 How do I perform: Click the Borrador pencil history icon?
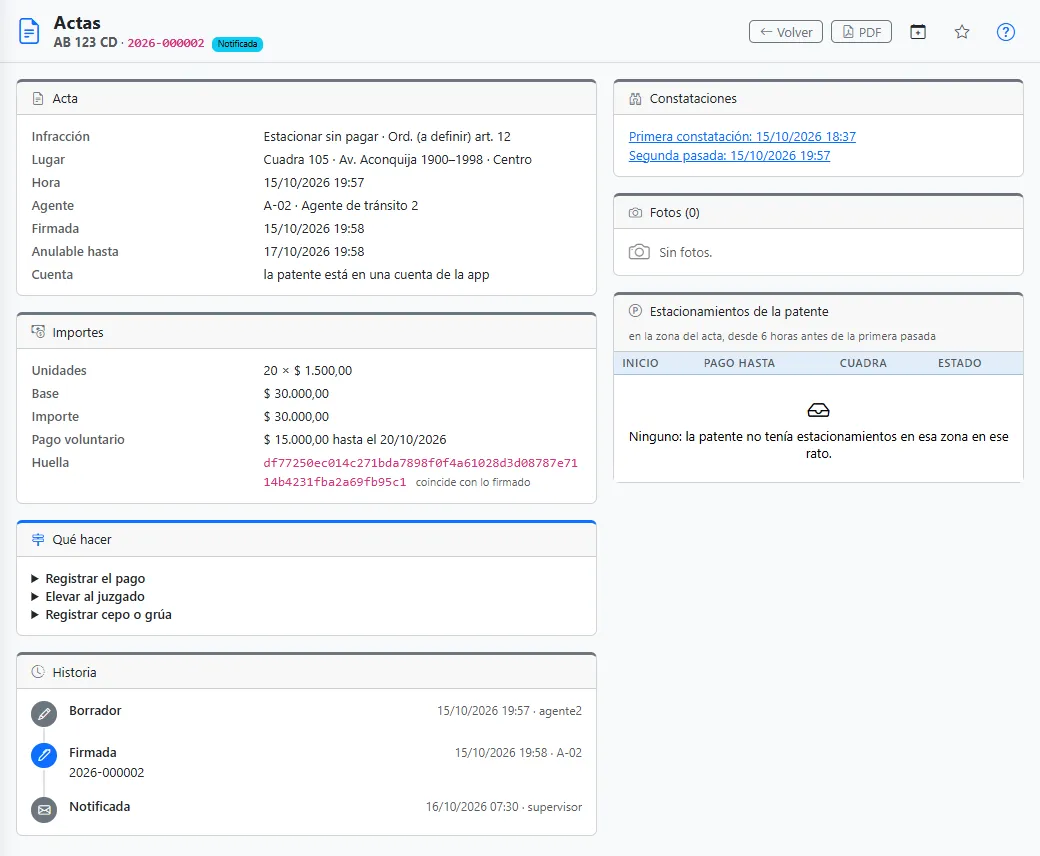pyautogui.click(x=44, y=714)
